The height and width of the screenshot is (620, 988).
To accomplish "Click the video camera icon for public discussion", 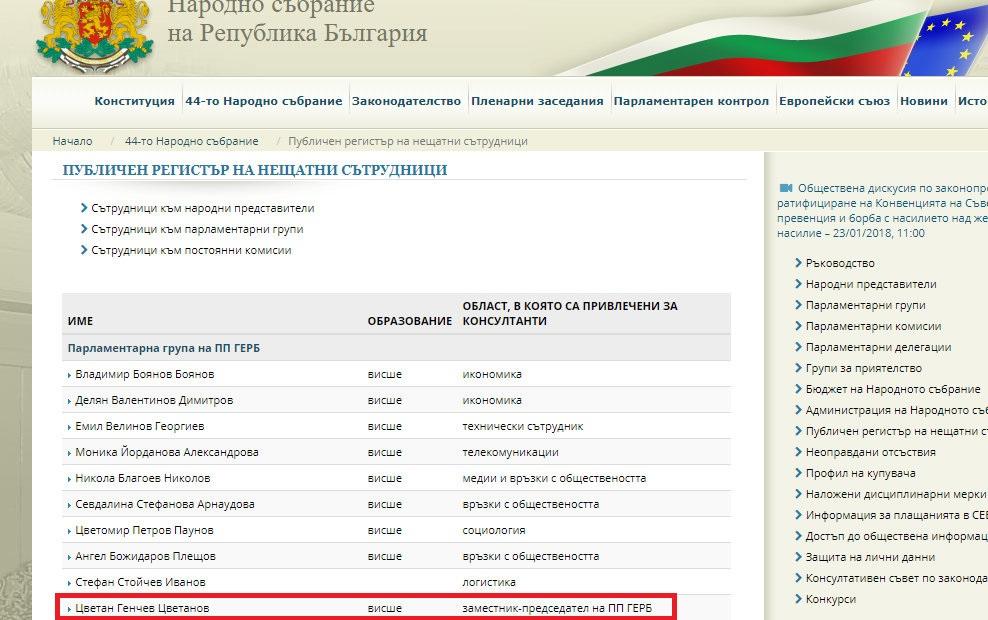I will click(x=785, y=187).
